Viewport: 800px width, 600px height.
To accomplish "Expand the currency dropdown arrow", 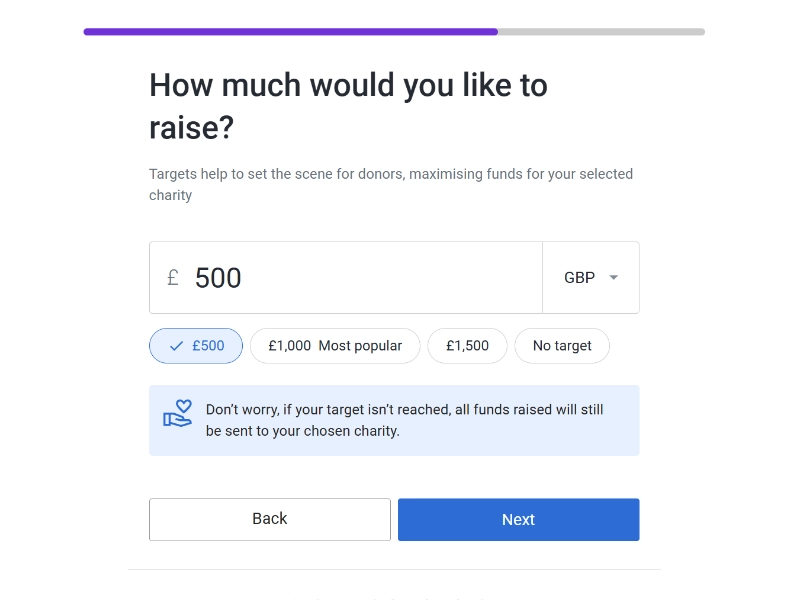I will [614, 278].
